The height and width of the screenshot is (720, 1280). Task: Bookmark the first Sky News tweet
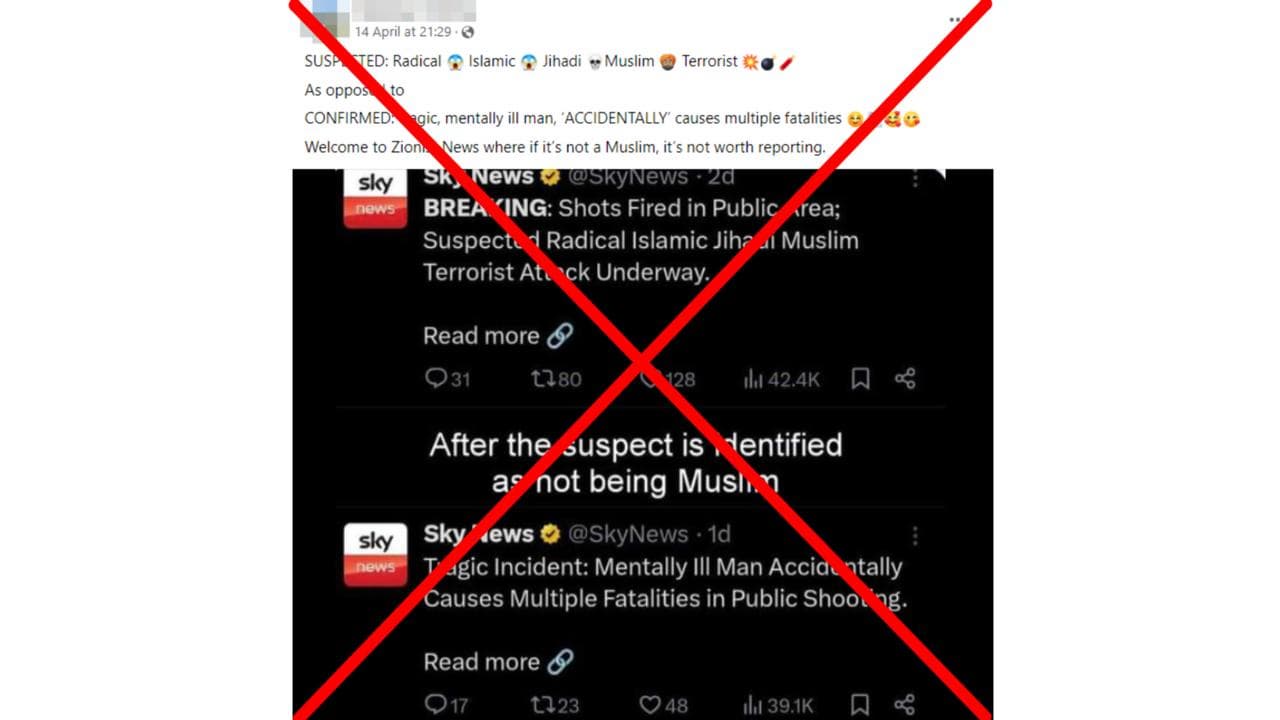point(860,378)
